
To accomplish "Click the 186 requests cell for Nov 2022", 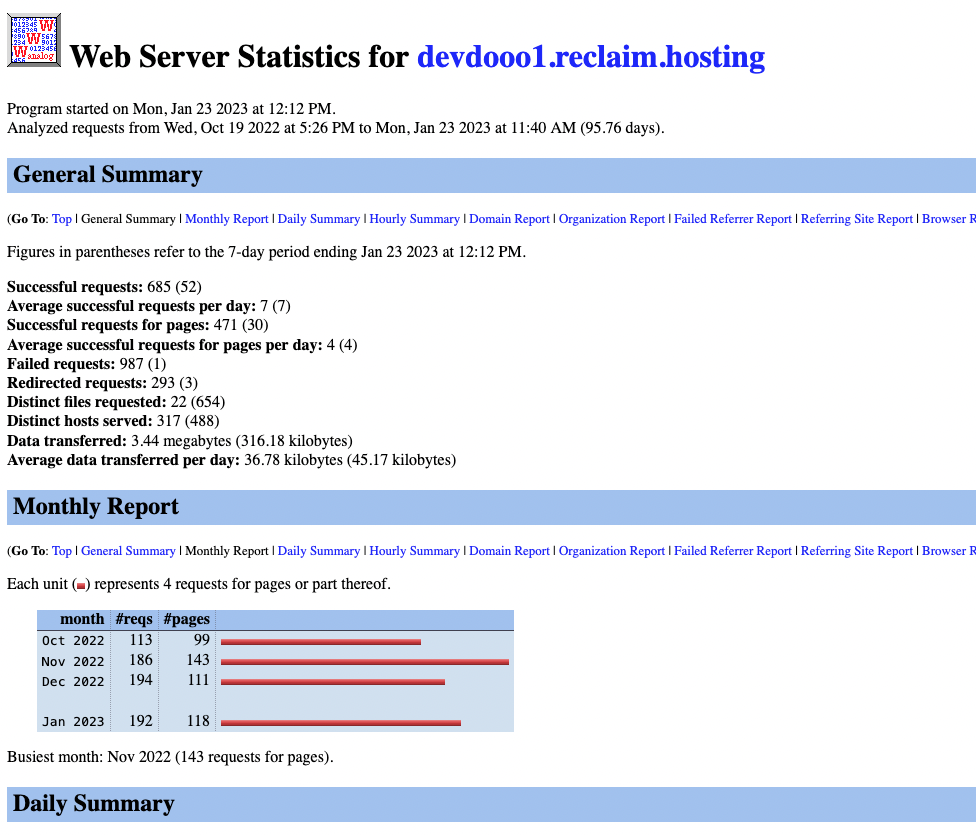I will [x=141, y=660].
